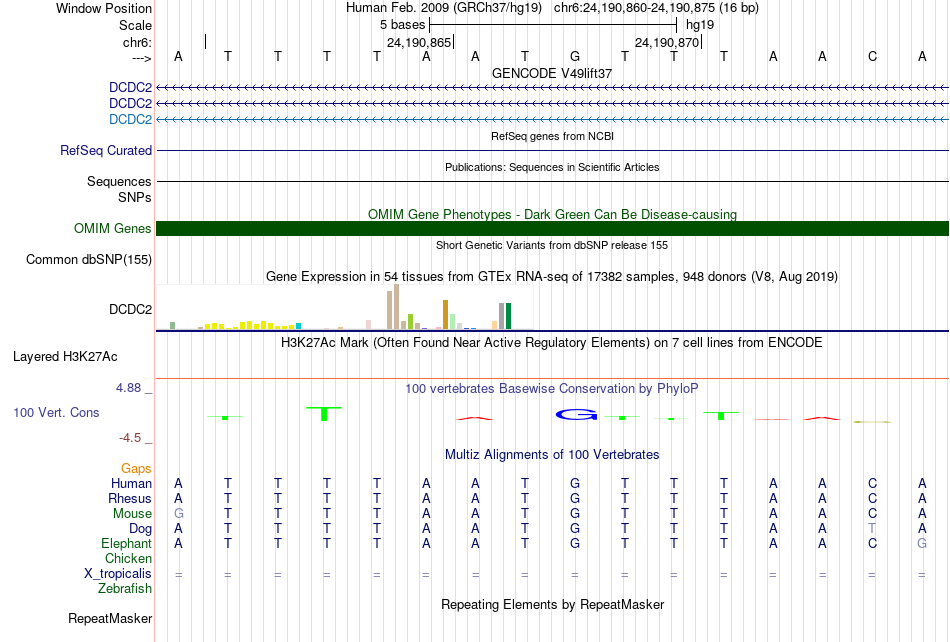Click the Sequences track label
This screenshot has width=950, height=642.
(x=119, y=181)
